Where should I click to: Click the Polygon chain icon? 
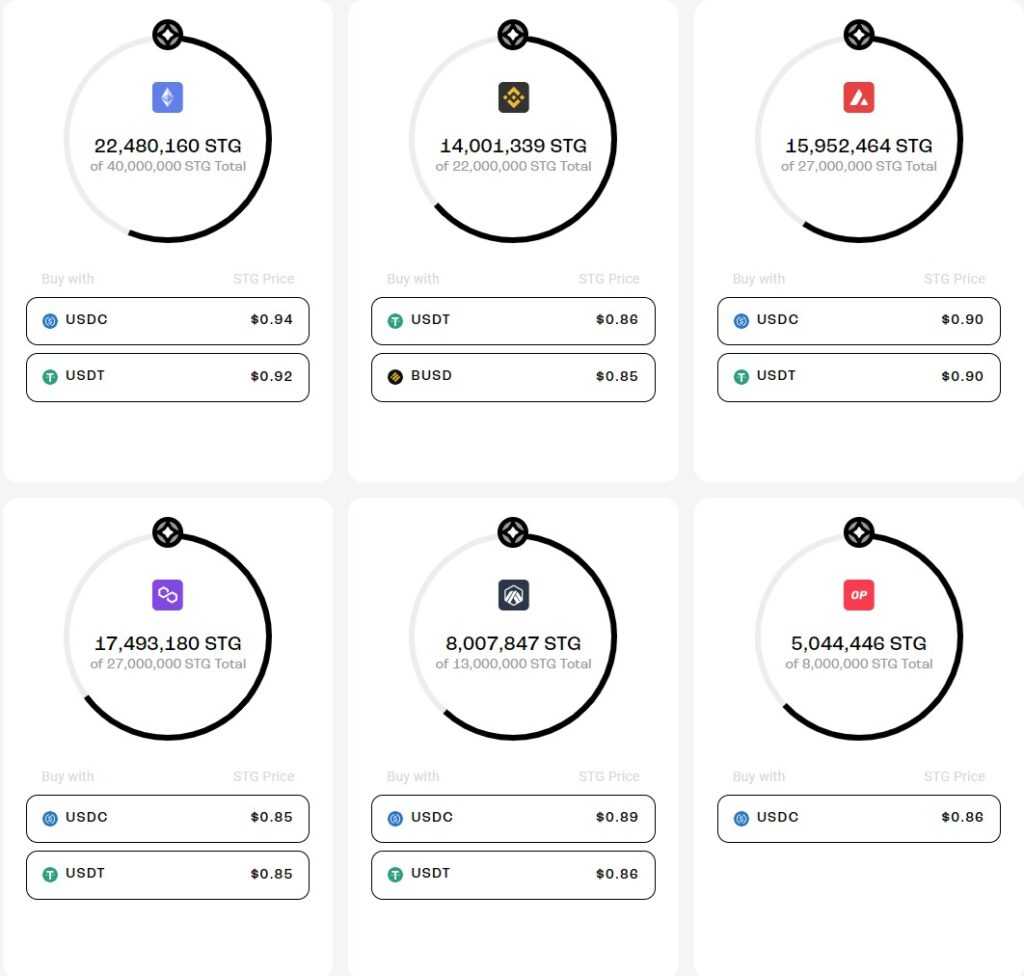pos(168,595)
